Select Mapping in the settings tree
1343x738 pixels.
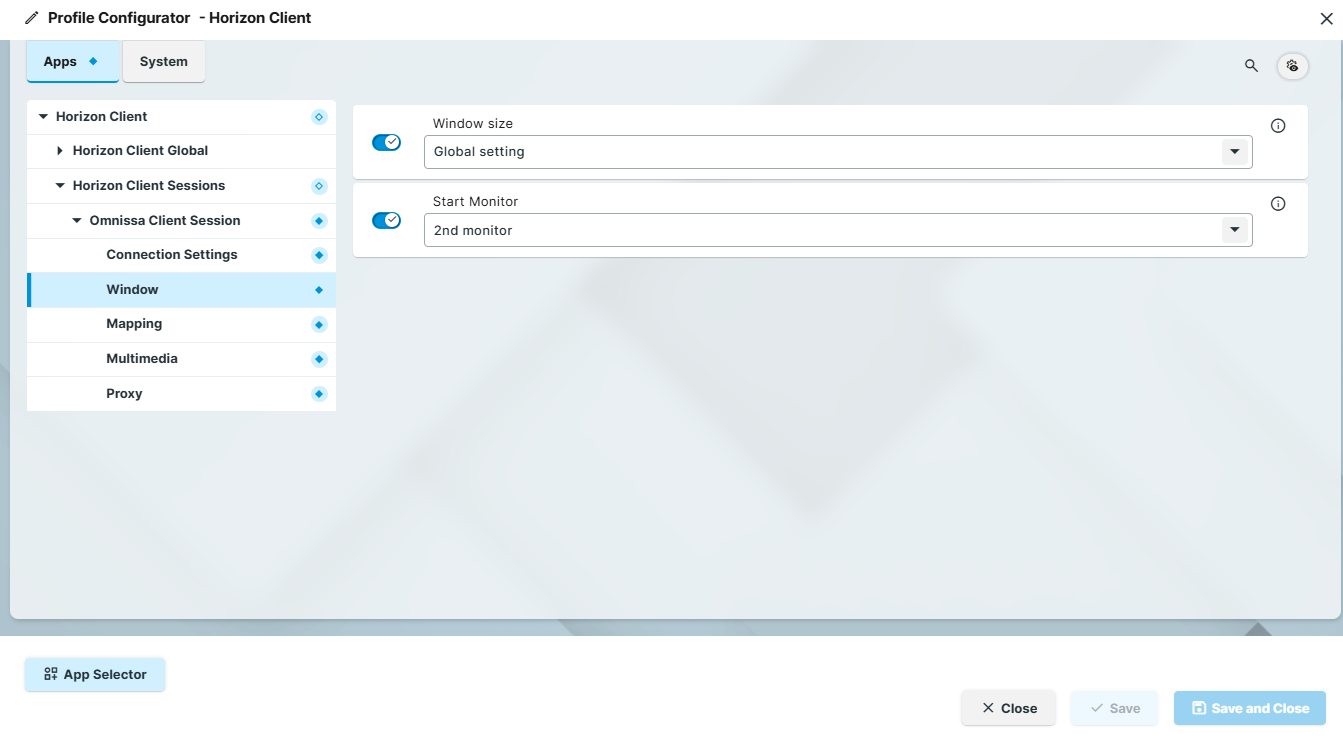point(135,324)
